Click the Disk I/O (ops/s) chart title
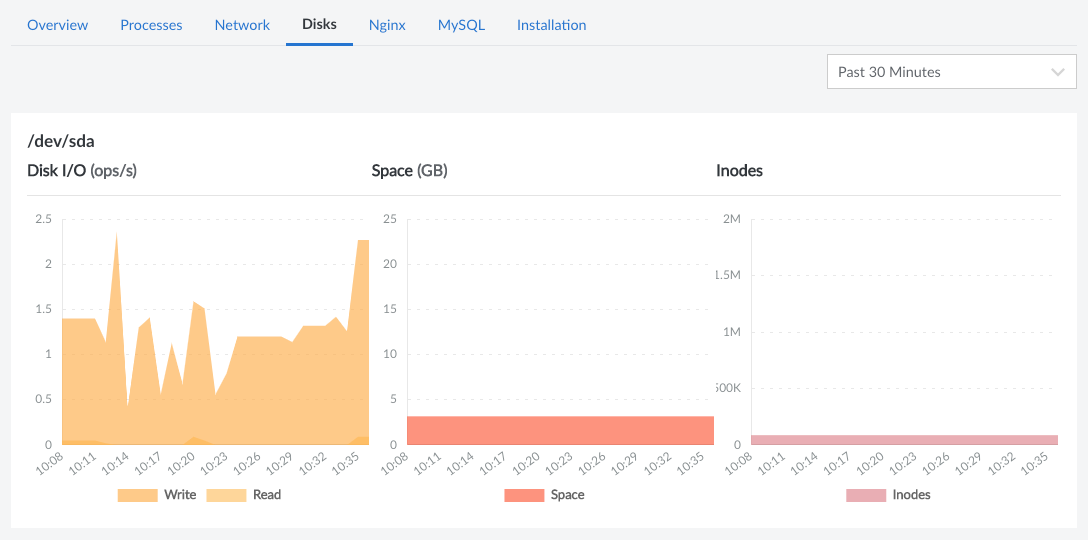This screenshot has width=1088, height=540. 82,171
